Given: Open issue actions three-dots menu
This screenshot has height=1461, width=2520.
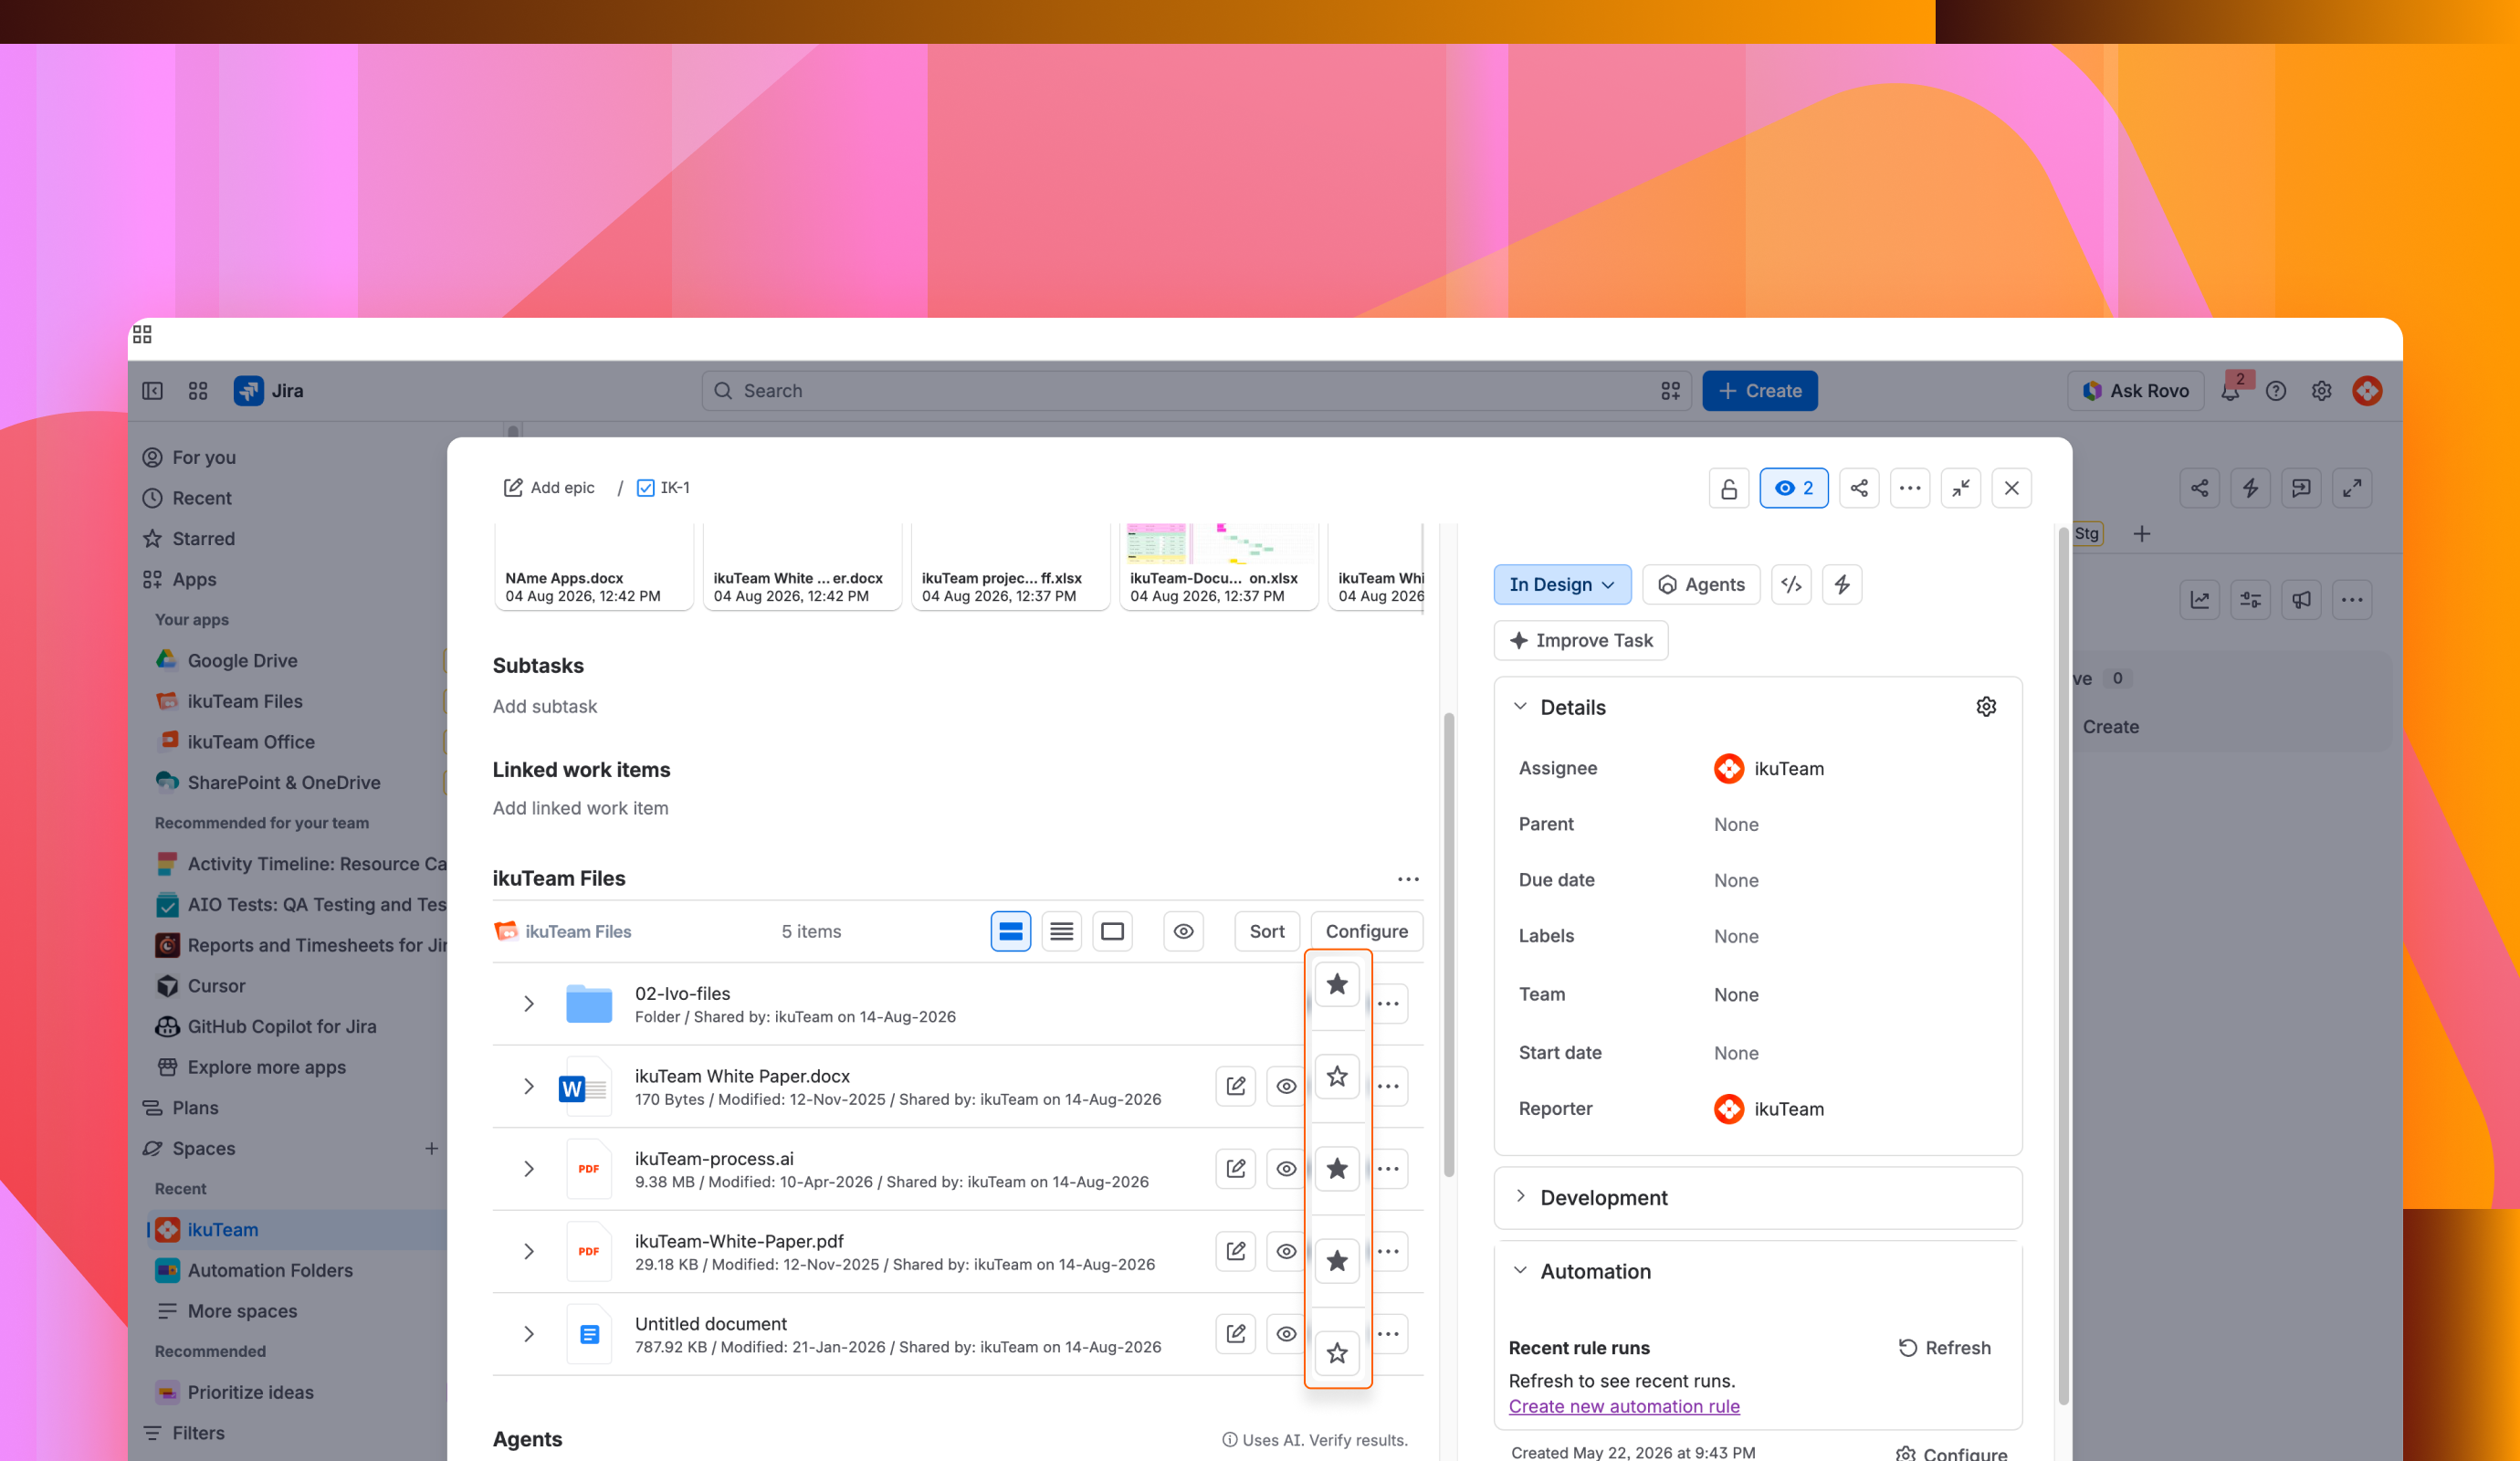Looking at the screenshot, I should pos(1910,488).
